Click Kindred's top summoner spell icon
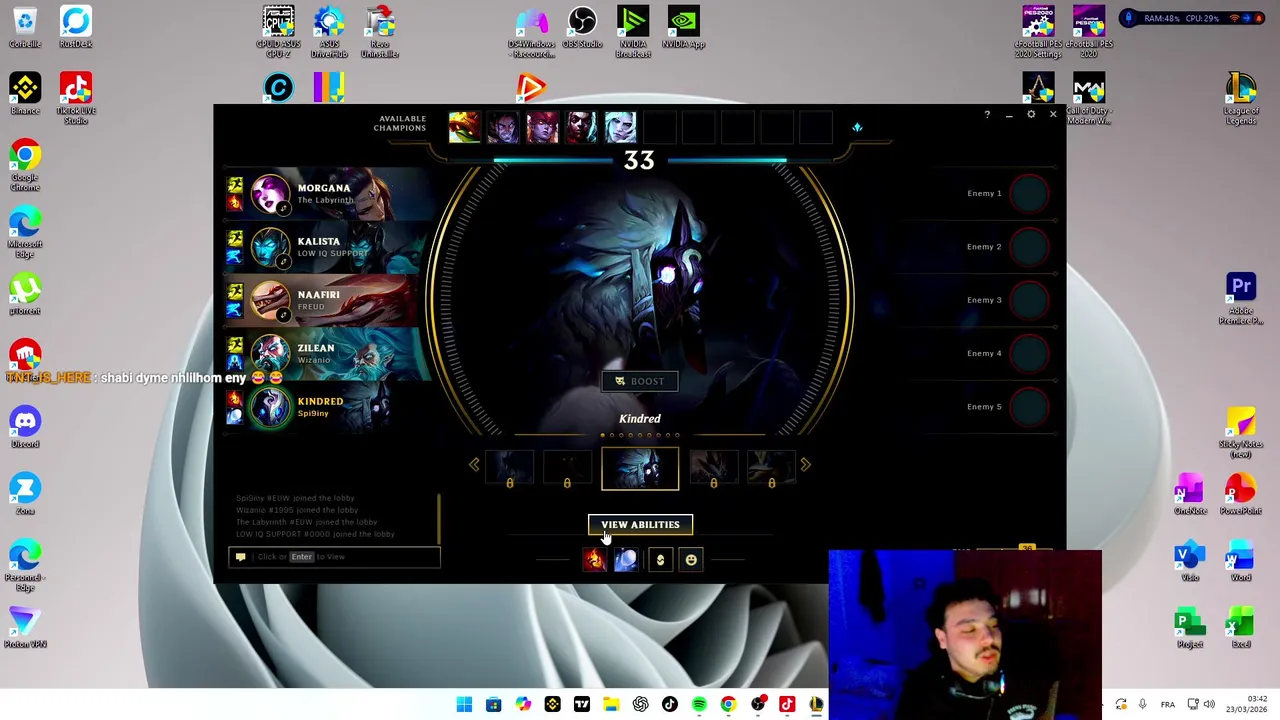This screenshot has height=720, width=1280. click(235, 399)
